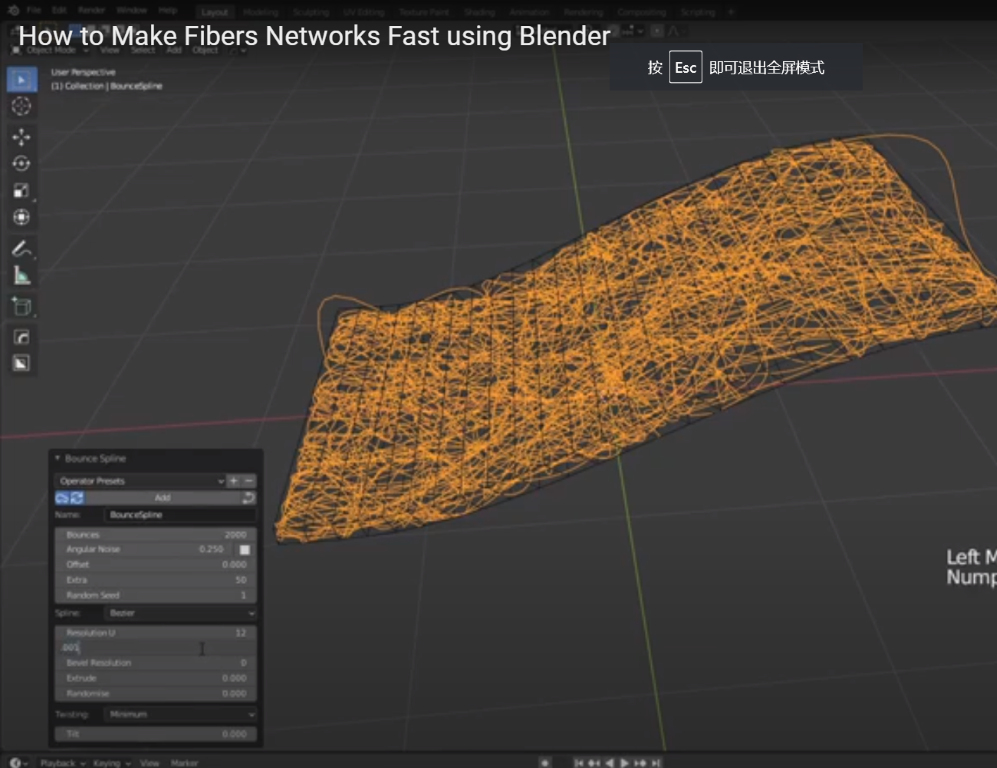997x768 pixels.
Task: Select the Add Cube tool
Action: (22, 306)
